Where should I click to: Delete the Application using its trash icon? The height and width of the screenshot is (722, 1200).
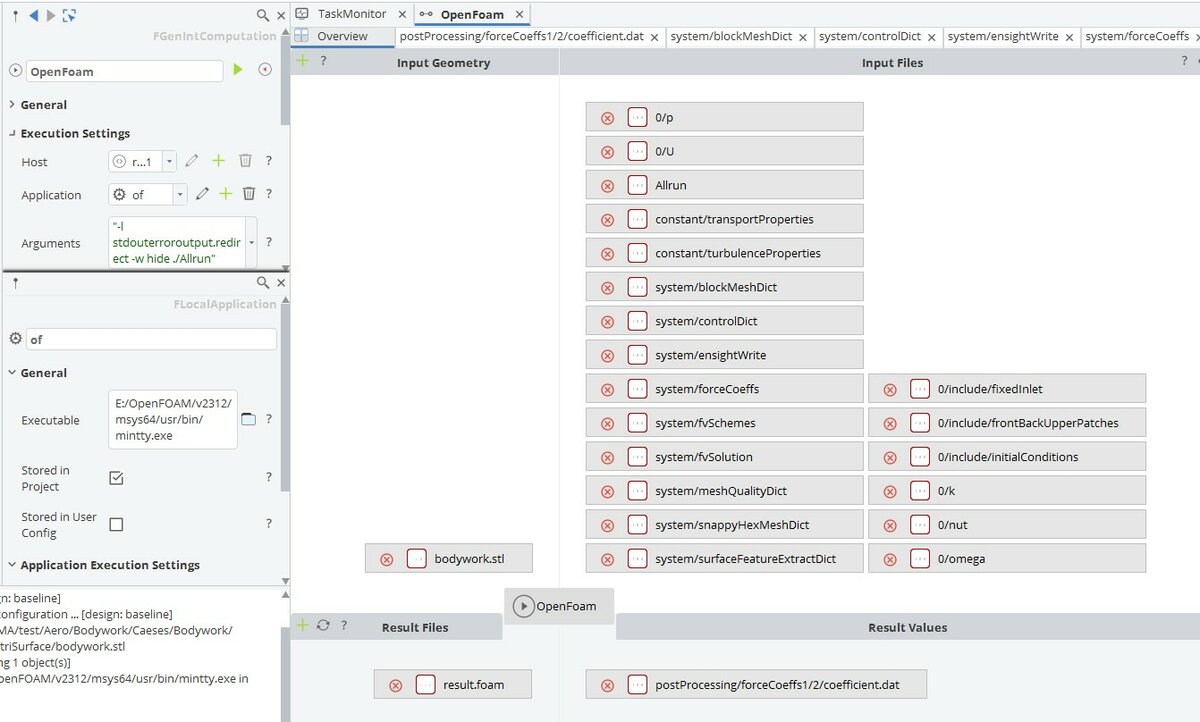[249, 194]
